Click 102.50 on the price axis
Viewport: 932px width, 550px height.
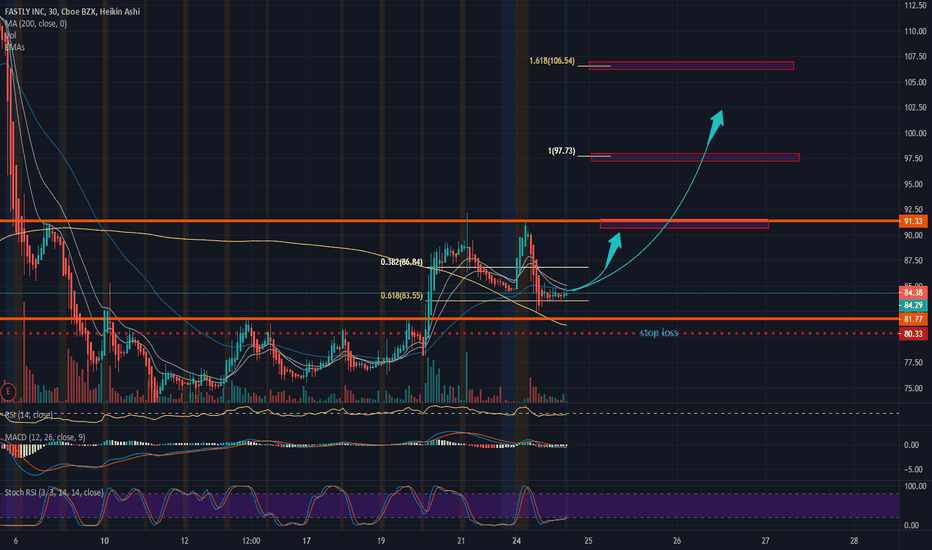click(x=915, y=108)
